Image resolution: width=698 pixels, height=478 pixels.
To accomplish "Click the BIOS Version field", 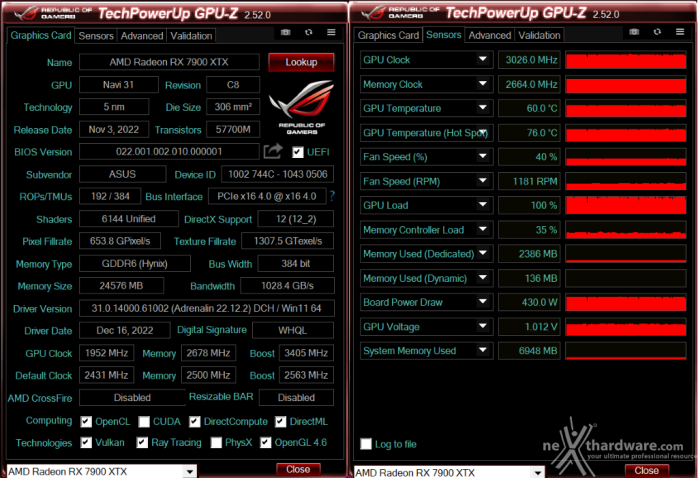I will (x=169, y=151).
